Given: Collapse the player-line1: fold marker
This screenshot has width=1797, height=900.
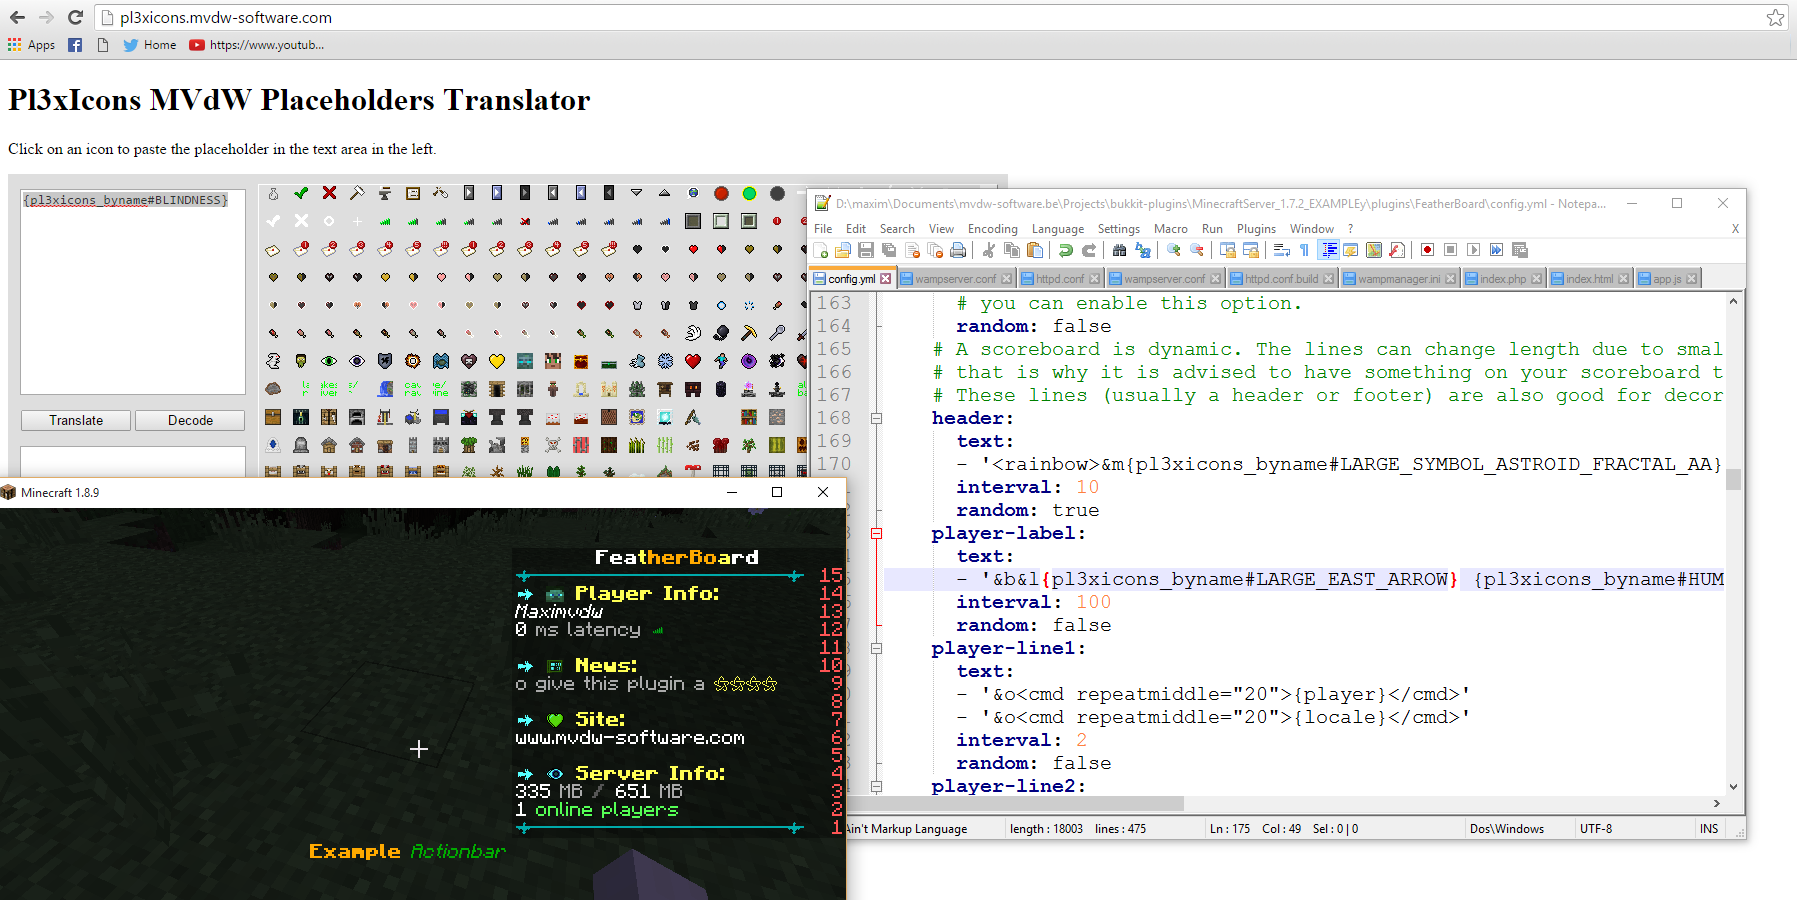Looking at the screenshot, I should point(877,649).
